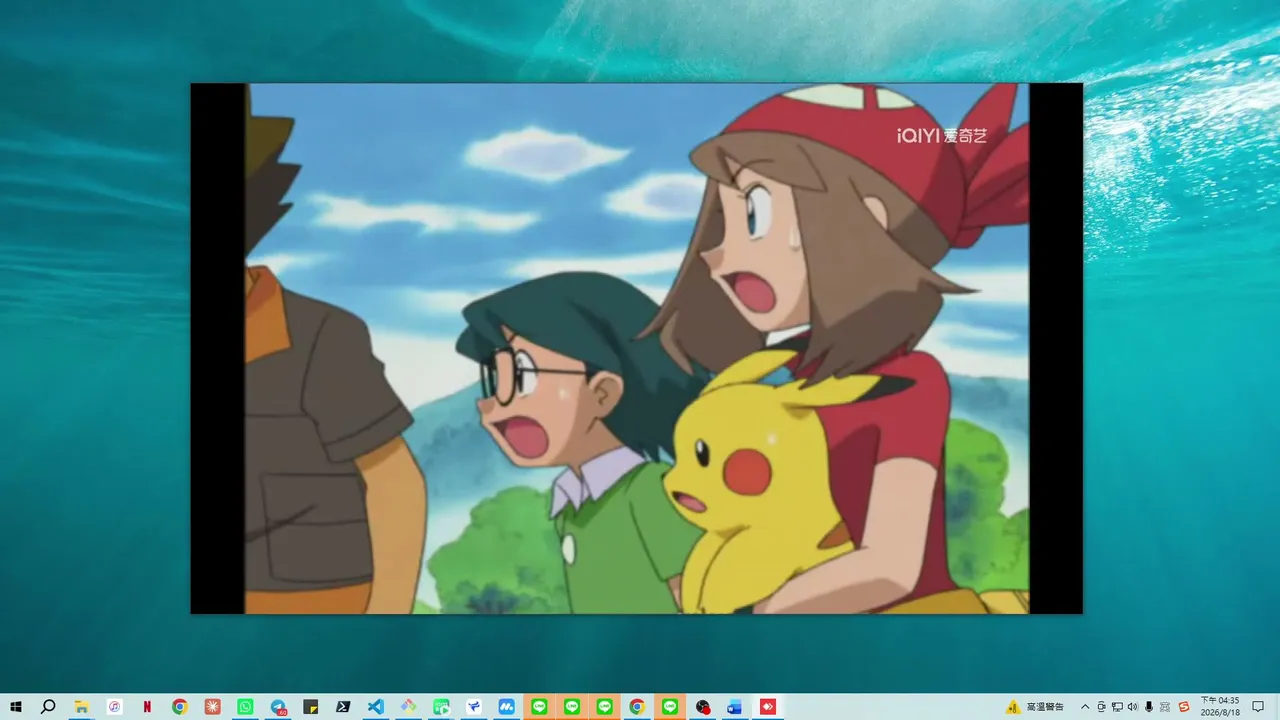The image size is (1280, 720).
Task: Launch Chrome pinned beside the Netflix icon
Action: (180, 706)
